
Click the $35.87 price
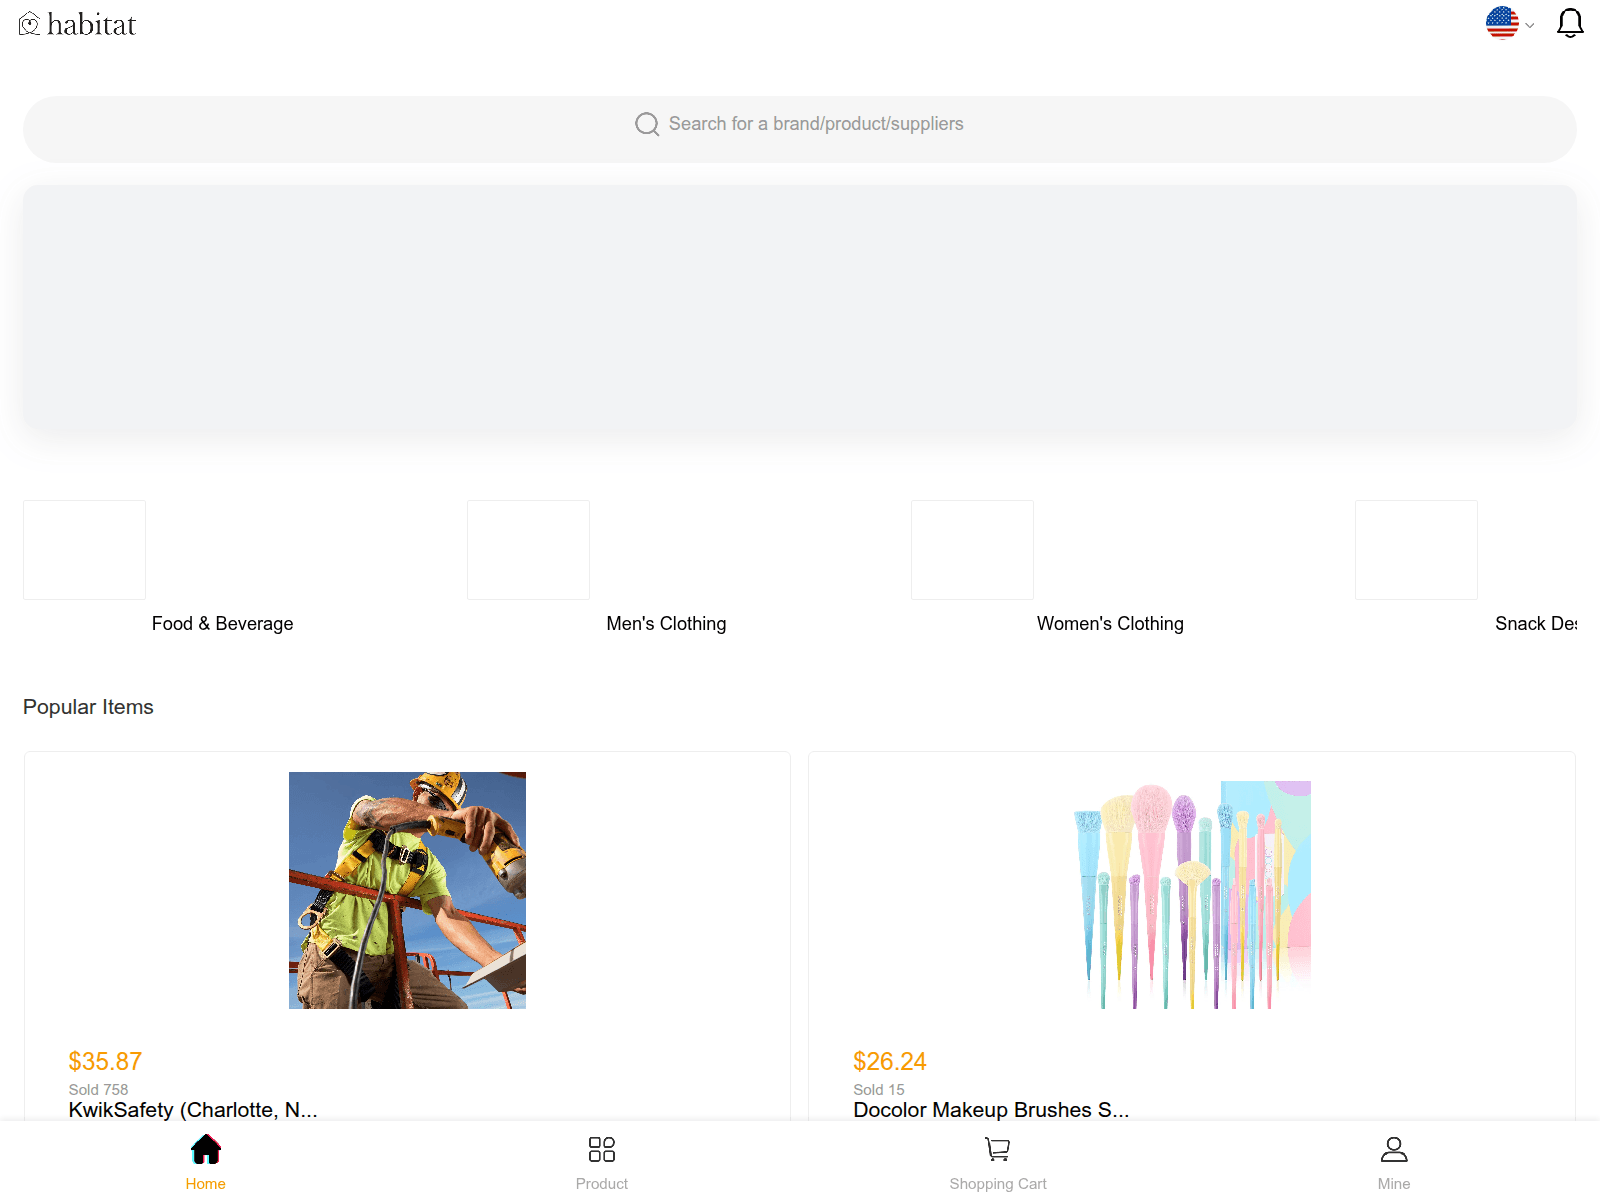pos(105,1061)
